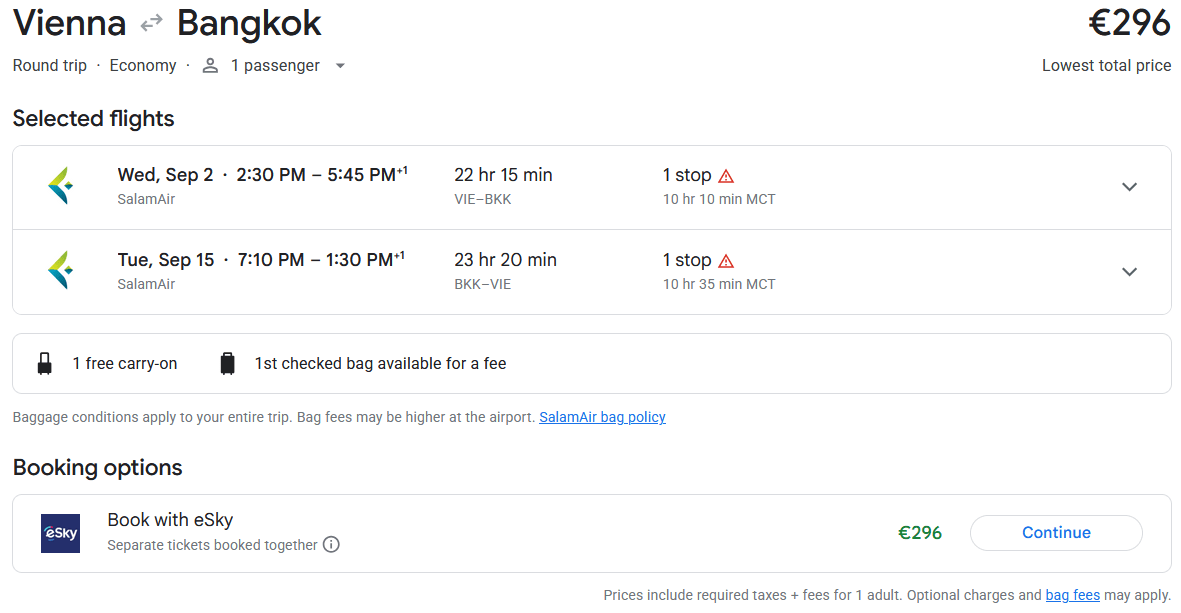Click the Vienna city name in heading
The width and height of the screenshot is (1181, 613).
pos(69,23)
